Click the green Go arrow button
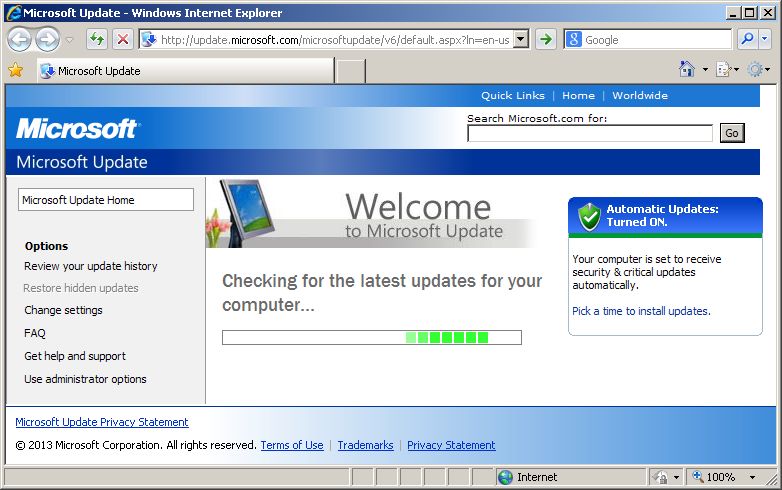This screenshot has width=782, height=490. 546,39
